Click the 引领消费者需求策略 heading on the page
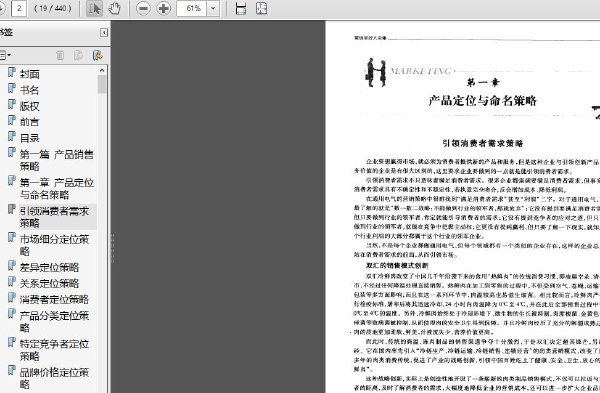This screenshot has width=600, height=393. tap(483, 144)
